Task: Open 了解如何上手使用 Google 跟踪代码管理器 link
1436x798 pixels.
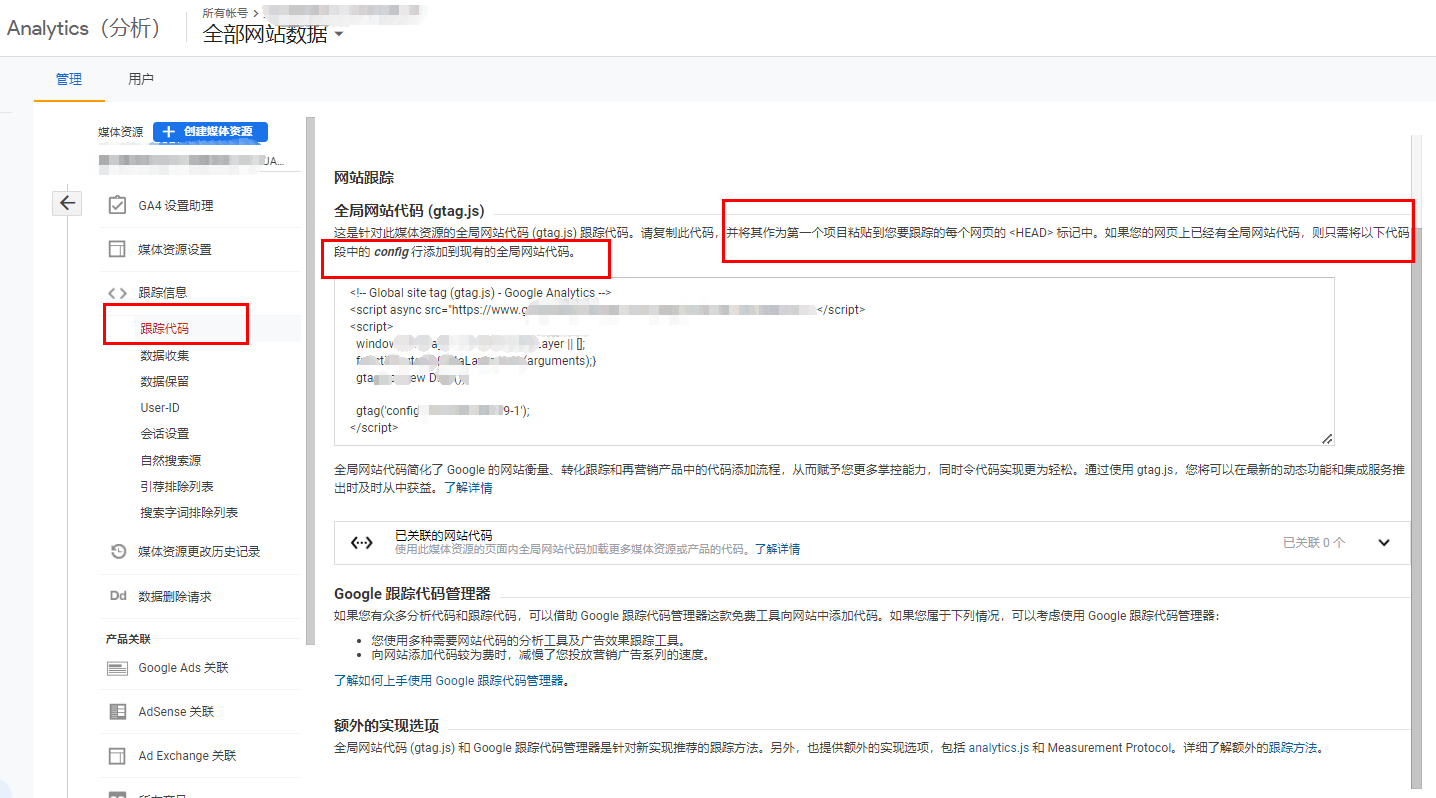Action: [451, 681]
